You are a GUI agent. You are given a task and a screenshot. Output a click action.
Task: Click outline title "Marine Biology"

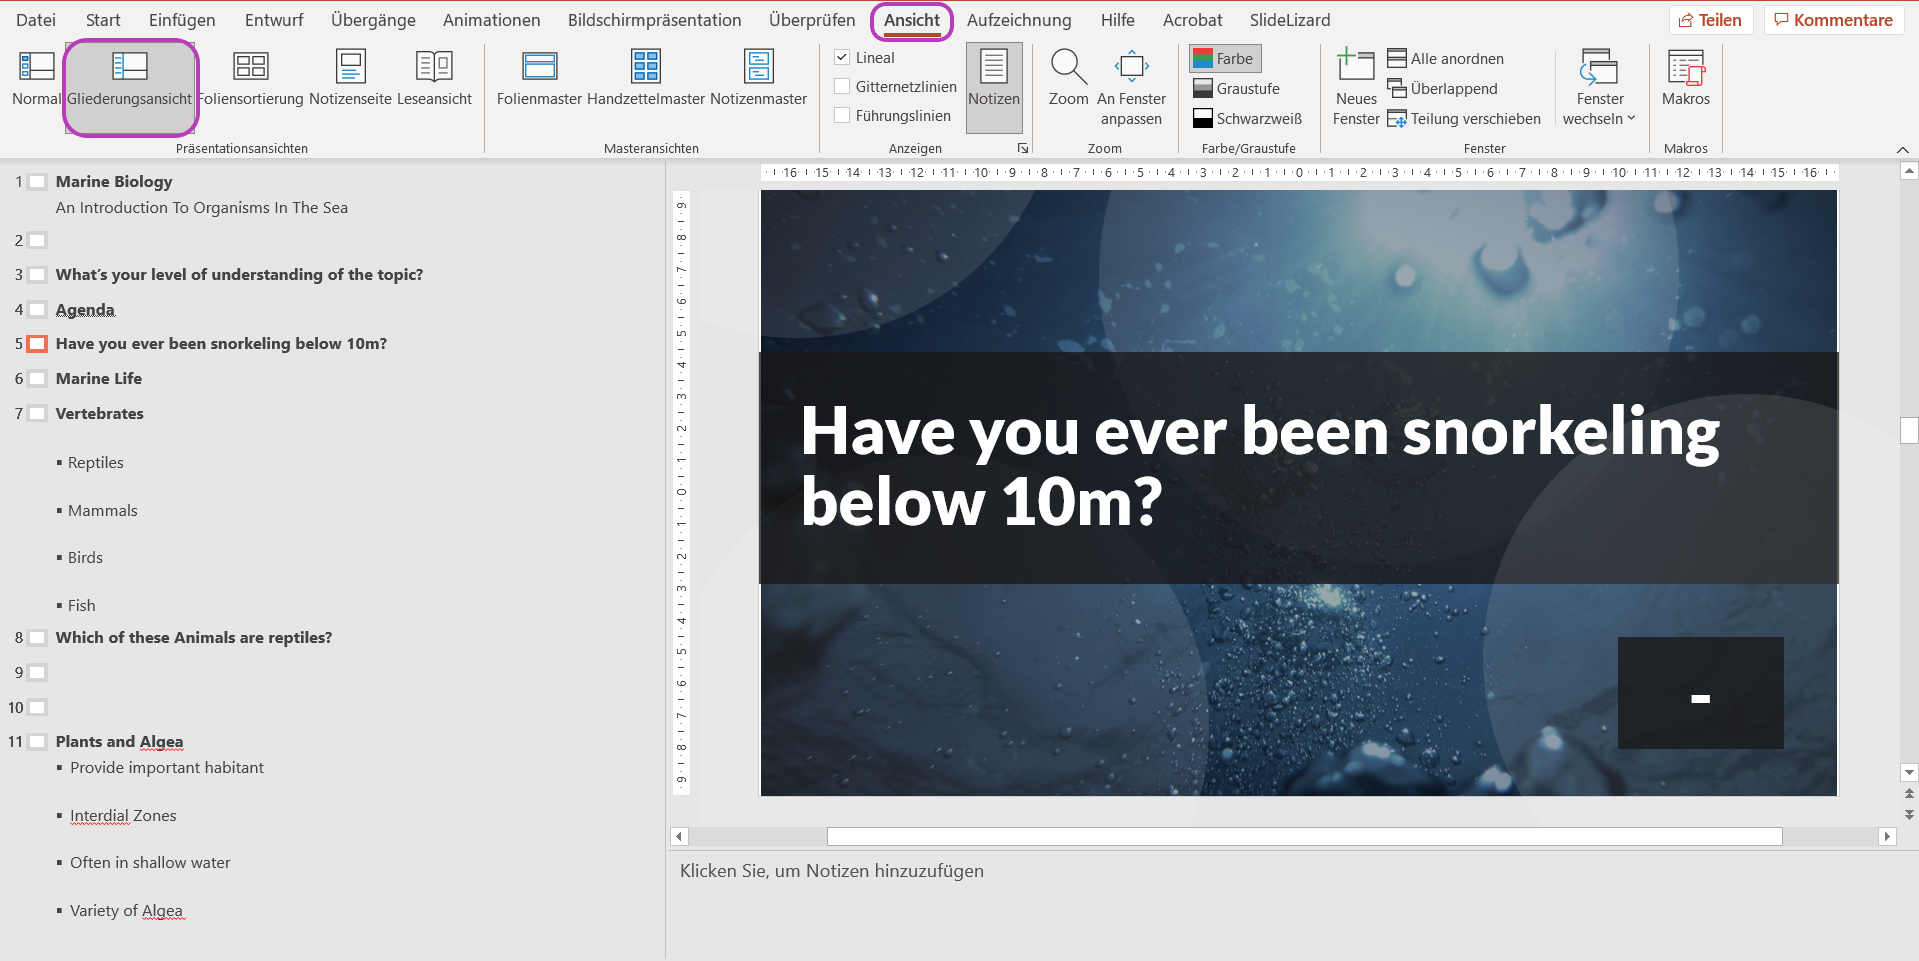(x=114, y=182)
